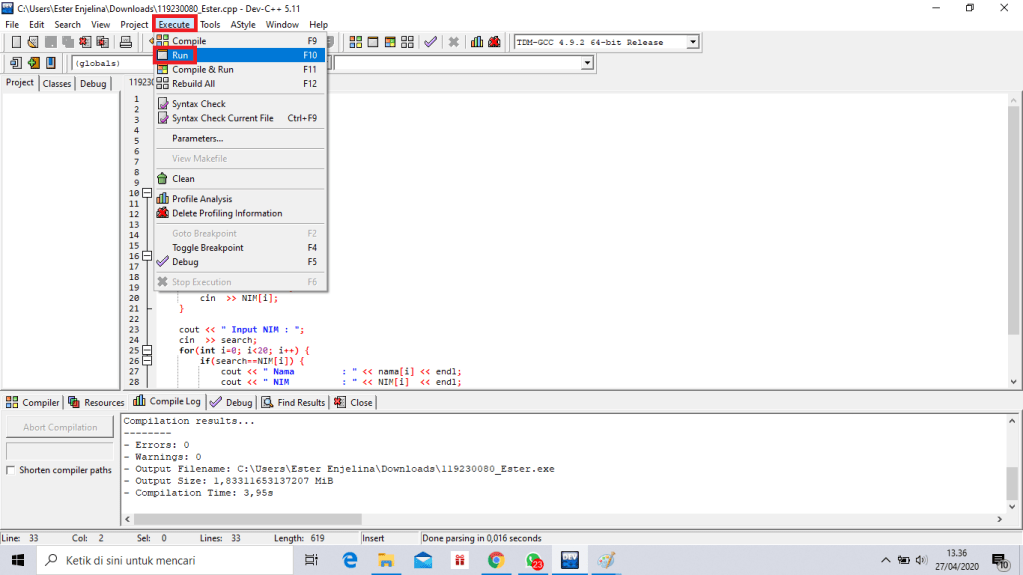Select Compile & Run from Execute menu
1023x575 pixels.
pyautogui.click(x=202, y=70)
